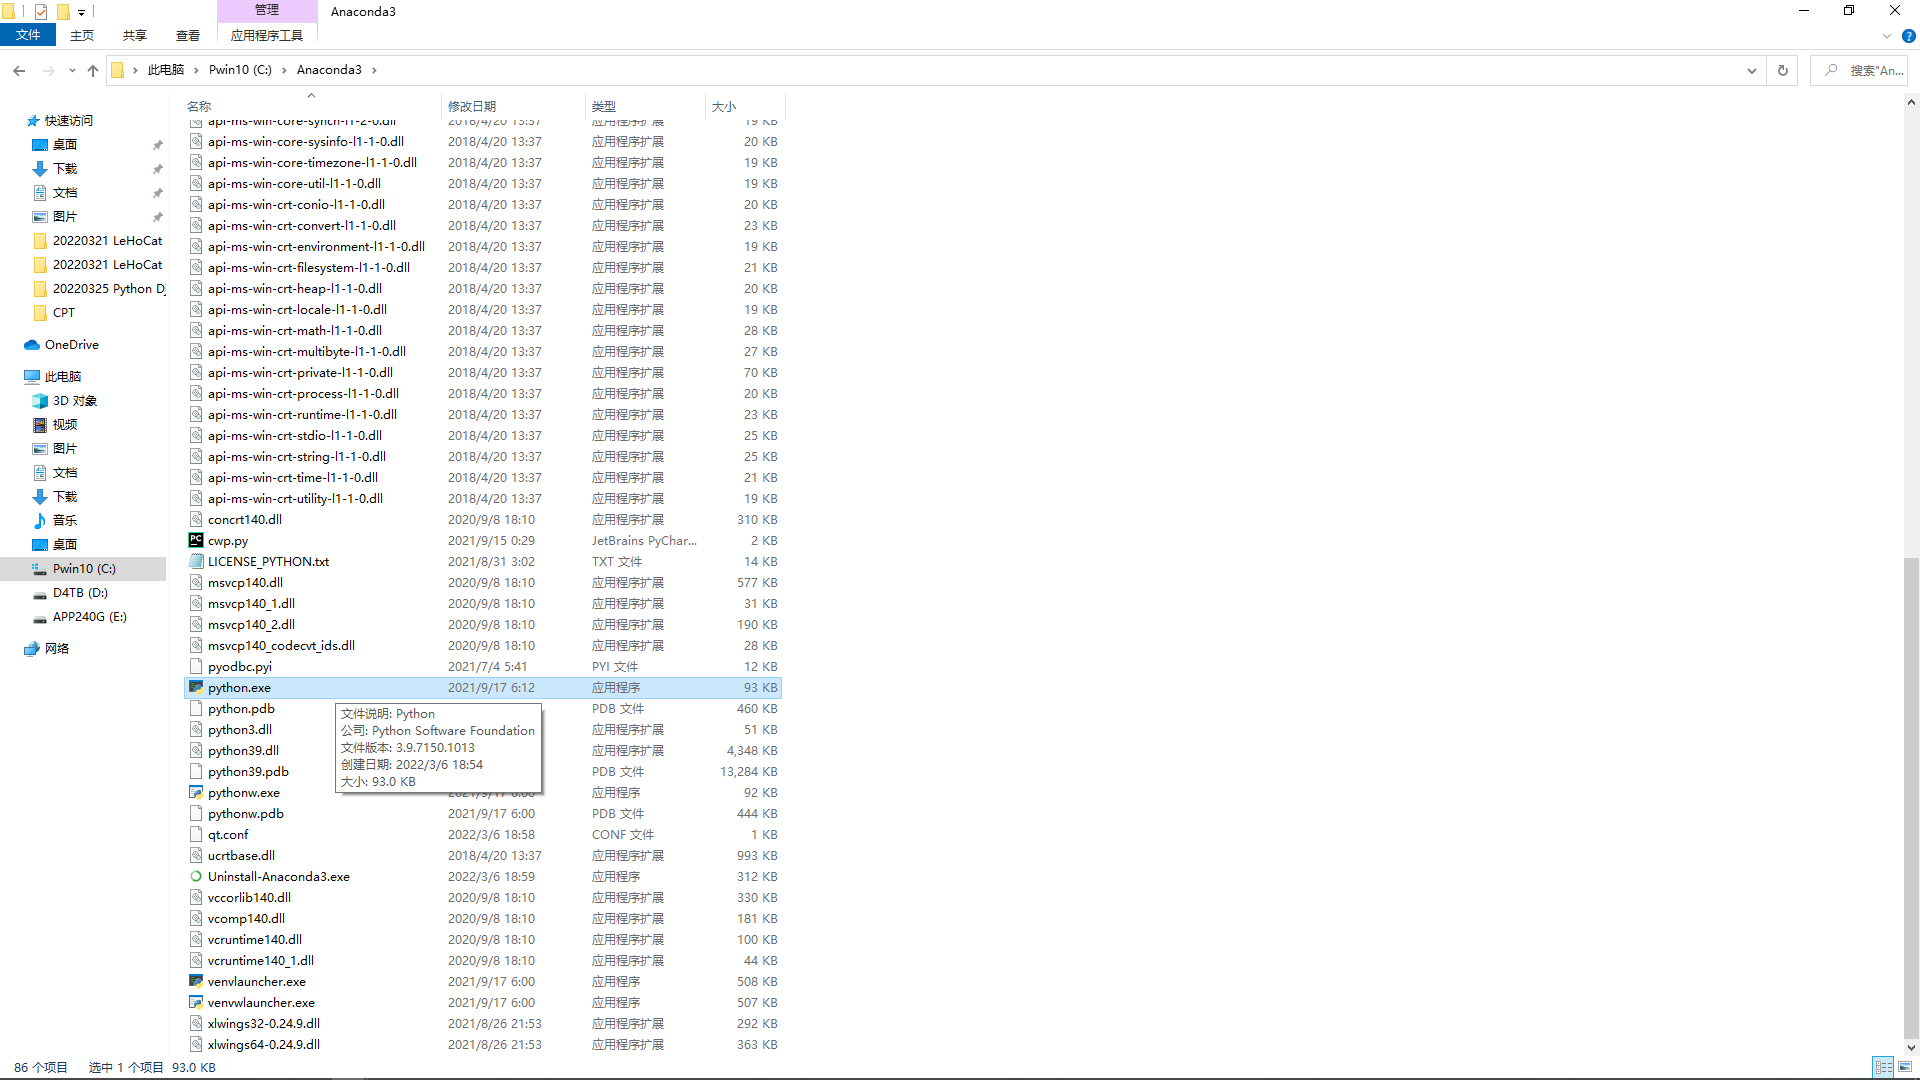Open pinned 桌面 under quick access

coord(65,144)
